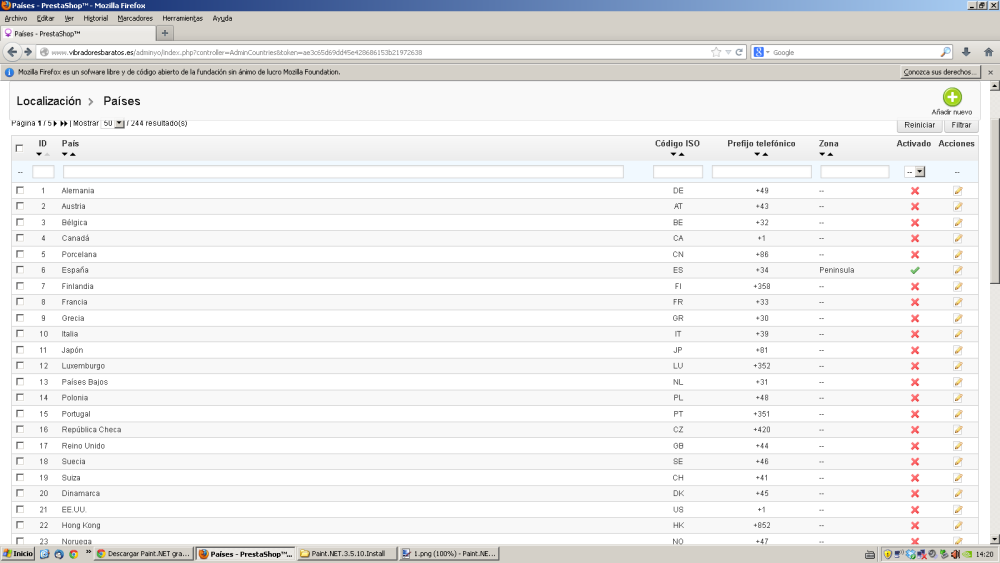Click the ID filter input field
The height and width of the screenshot is (563, 1000).
[x=43, y=172]
